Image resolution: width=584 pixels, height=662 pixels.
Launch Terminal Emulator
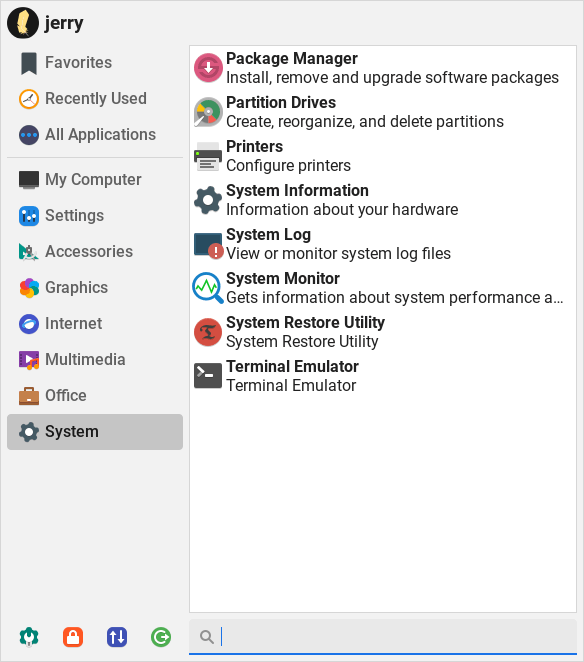383,376
